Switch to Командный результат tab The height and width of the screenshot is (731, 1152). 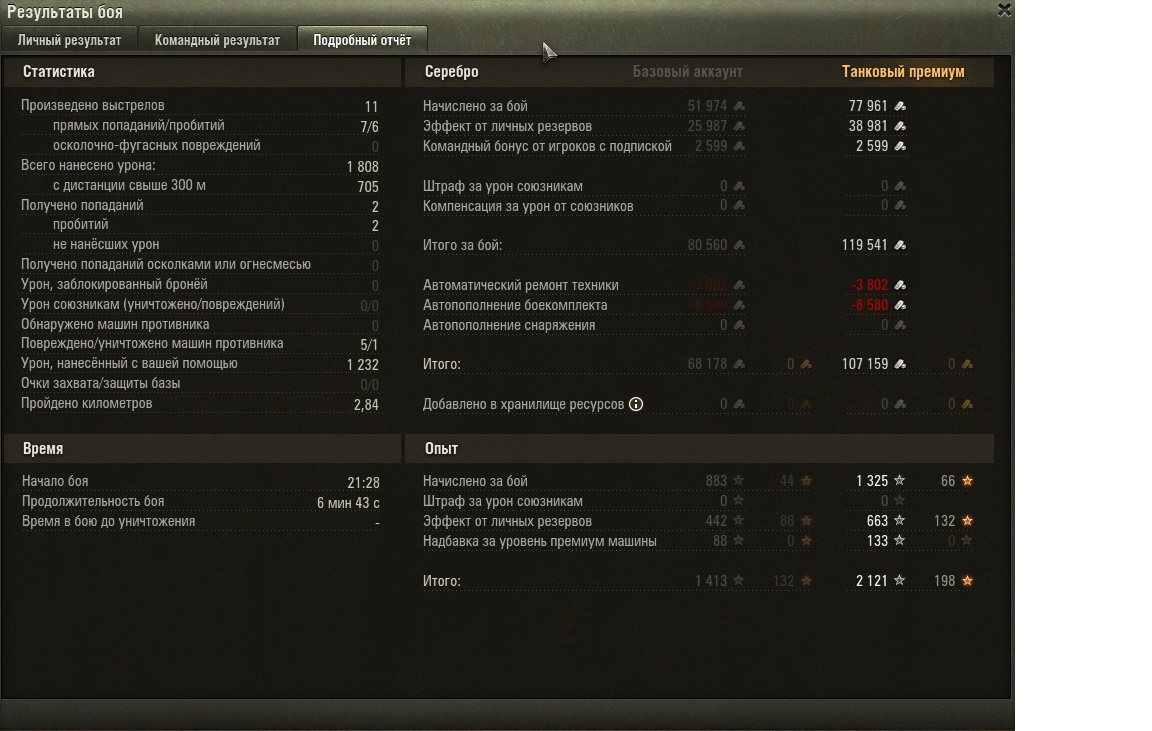pyautogui.click(x=217, y=40)
